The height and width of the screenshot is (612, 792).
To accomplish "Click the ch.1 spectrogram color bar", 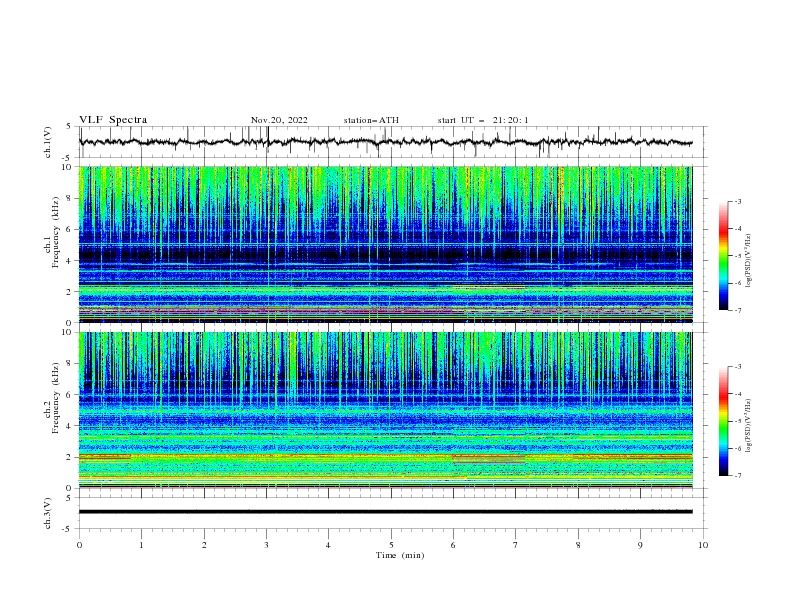I will pyautogui.click(x=724, y=256).
